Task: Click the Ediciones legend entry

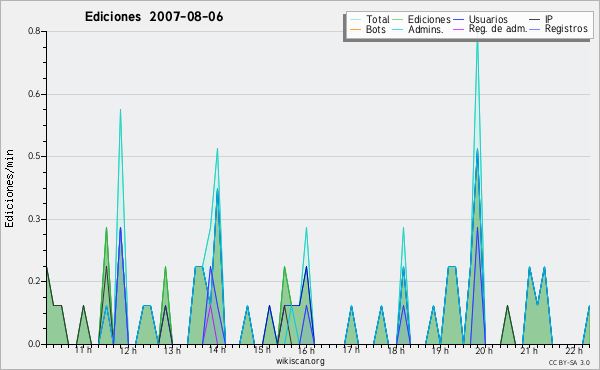Action: 422,19
